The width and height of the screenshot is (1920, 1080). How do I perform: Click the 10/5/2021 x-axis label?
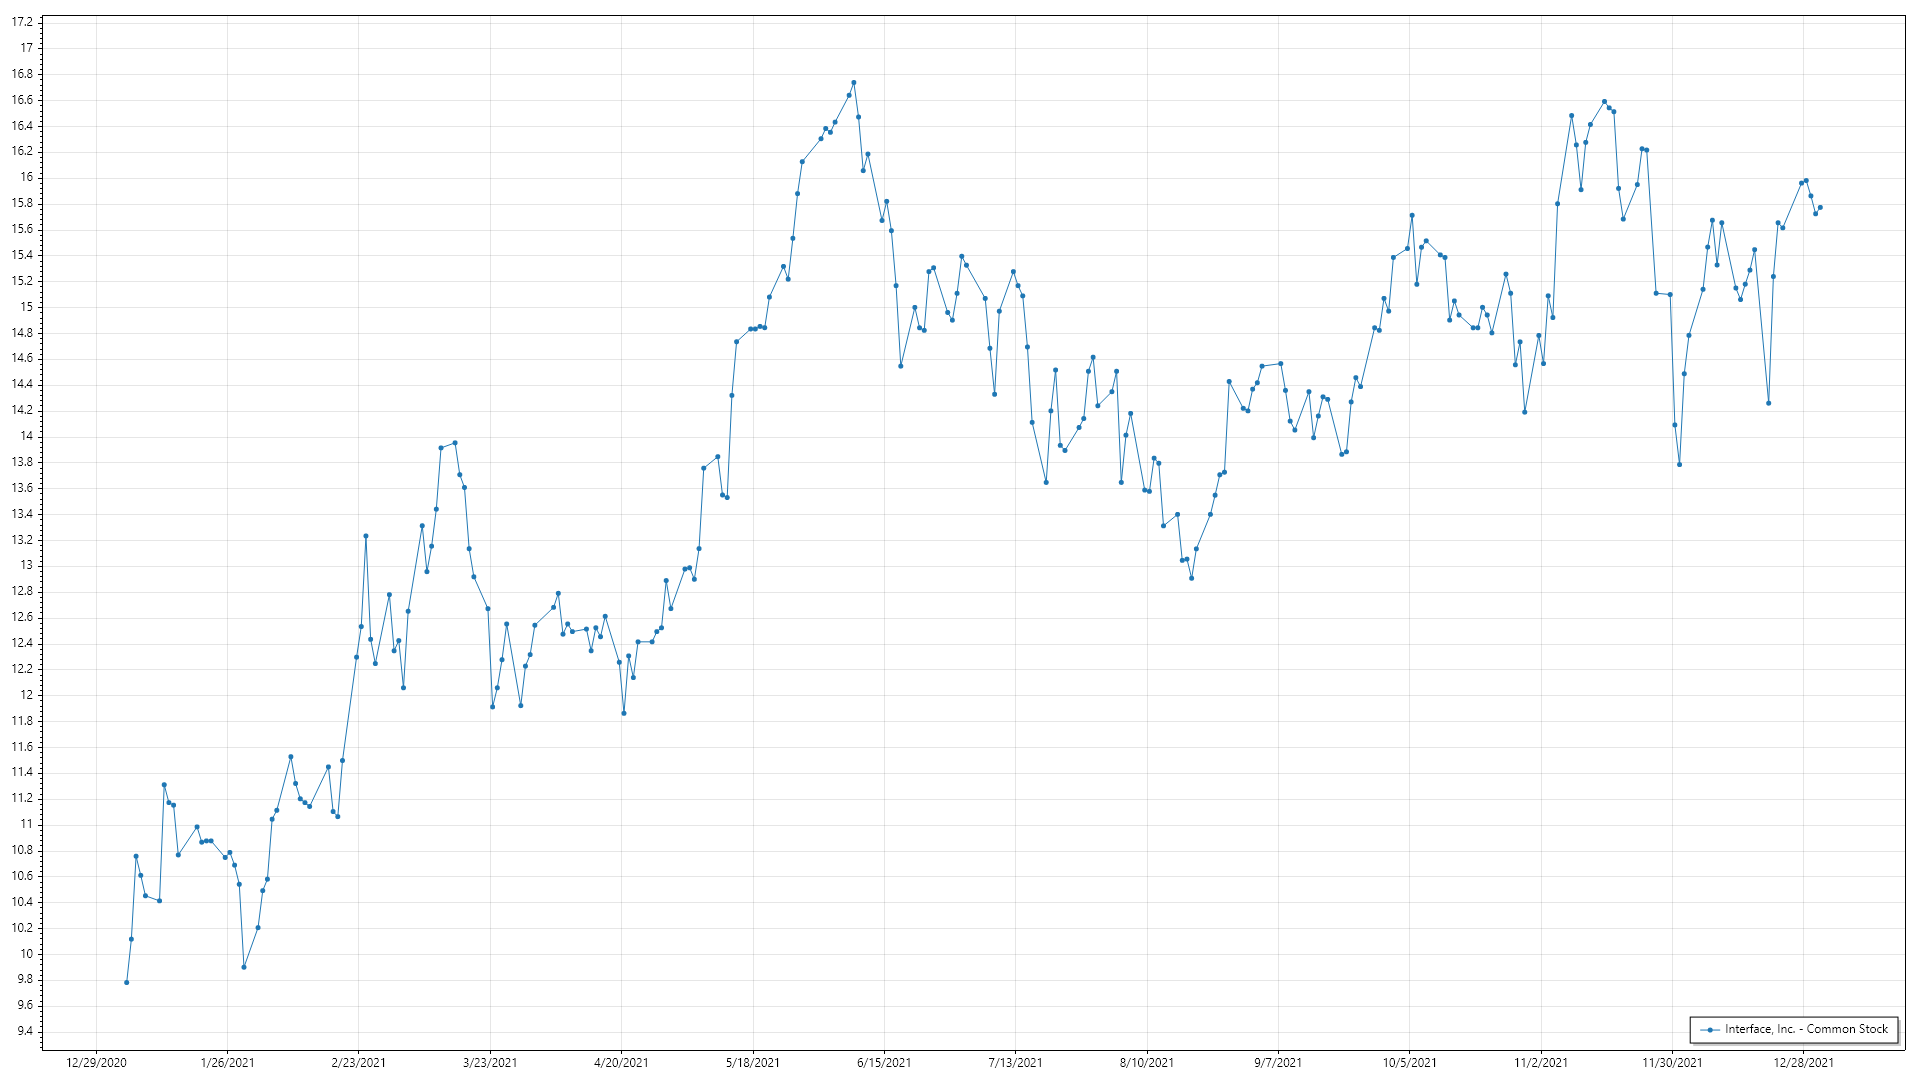pyautogui.click(x=1410, y=1063)
